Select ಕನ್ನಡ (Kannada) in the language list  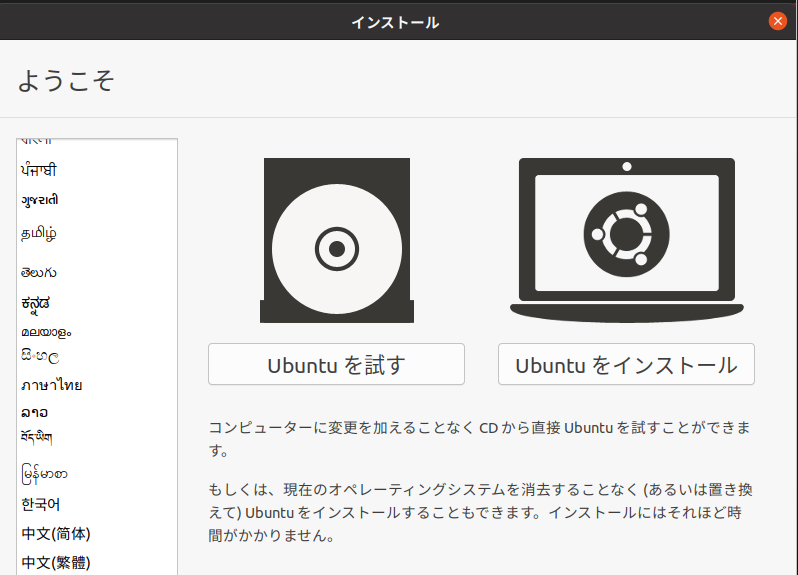(x=36, y=303)
